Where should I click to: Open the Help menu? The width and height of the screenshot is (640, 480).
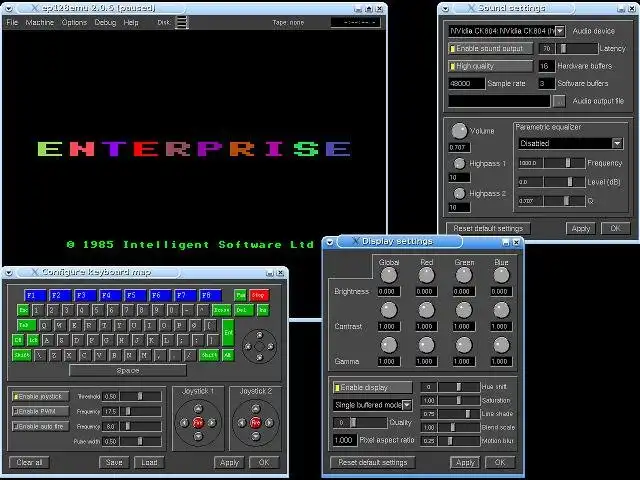[131, 22]
